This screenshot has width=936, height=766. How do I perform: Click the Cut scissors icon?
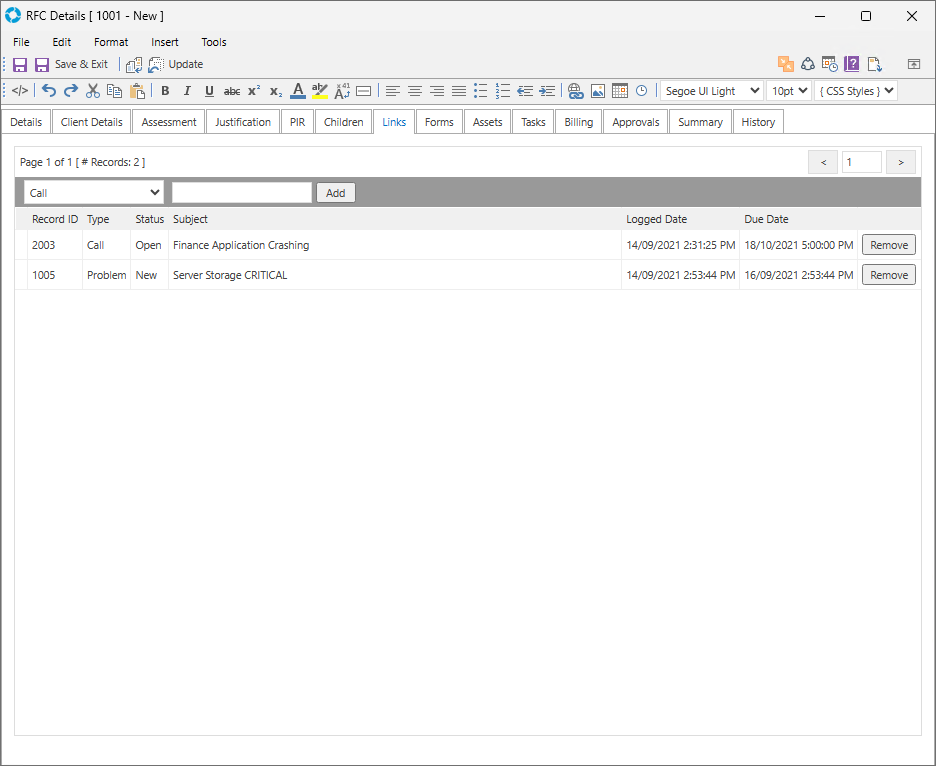pos(93,91)
